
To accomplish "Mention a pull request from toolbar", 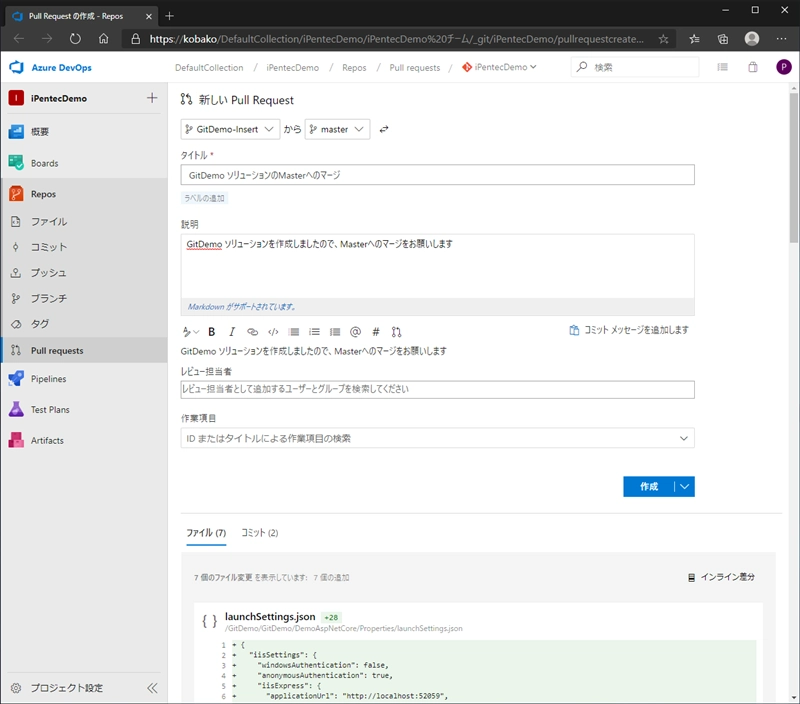I will (x=396, y=332).
